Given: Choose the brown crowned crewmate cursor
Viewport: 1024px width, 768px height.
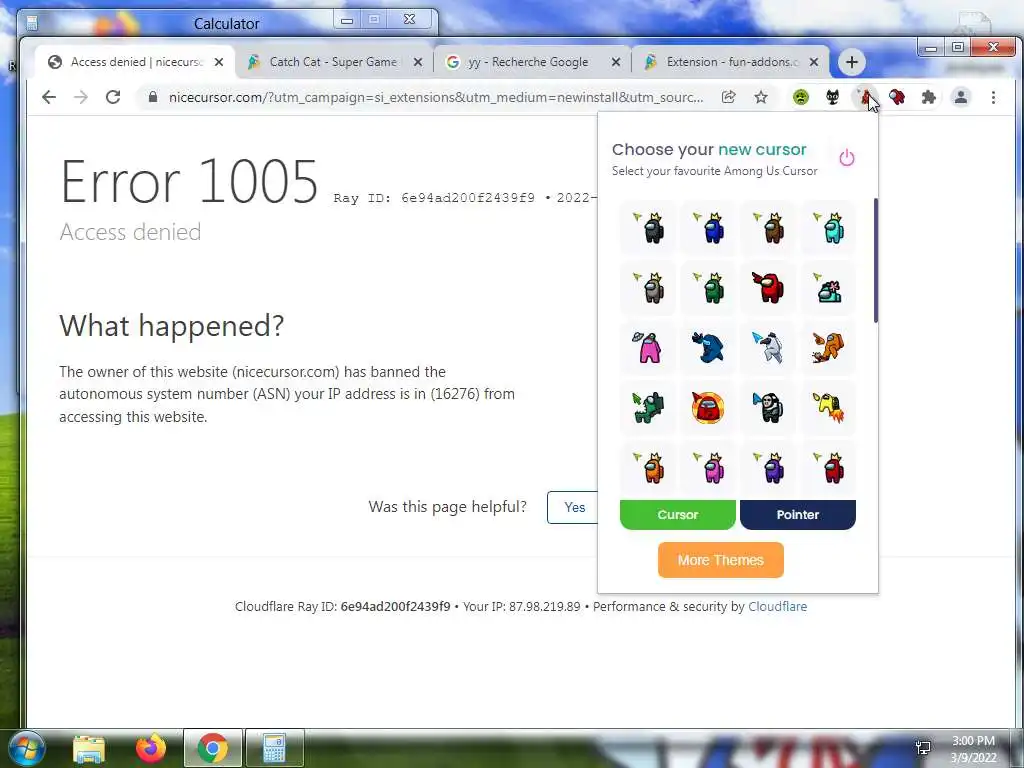Looking at the screenshot, I should [x=769, y=229].
